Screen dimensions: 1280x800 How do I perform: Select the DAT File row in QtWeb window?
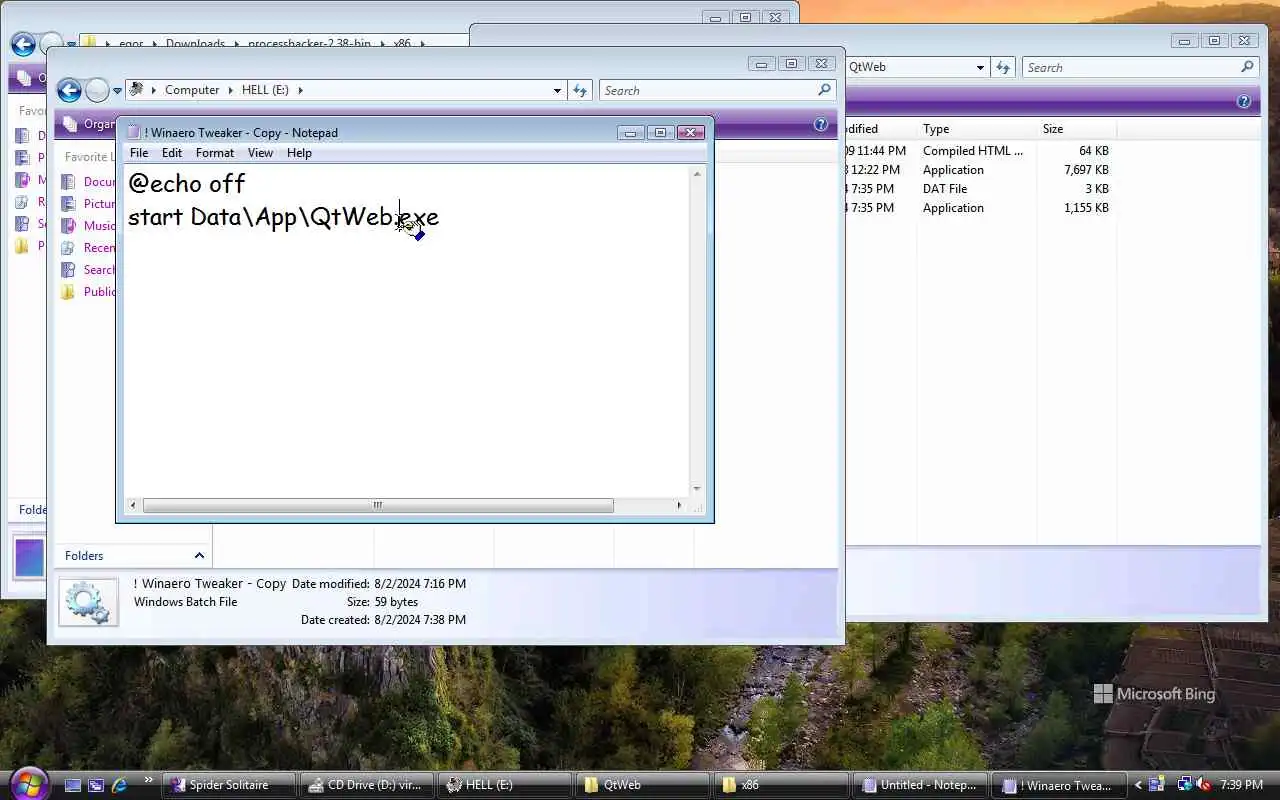[x=980, y=189]
